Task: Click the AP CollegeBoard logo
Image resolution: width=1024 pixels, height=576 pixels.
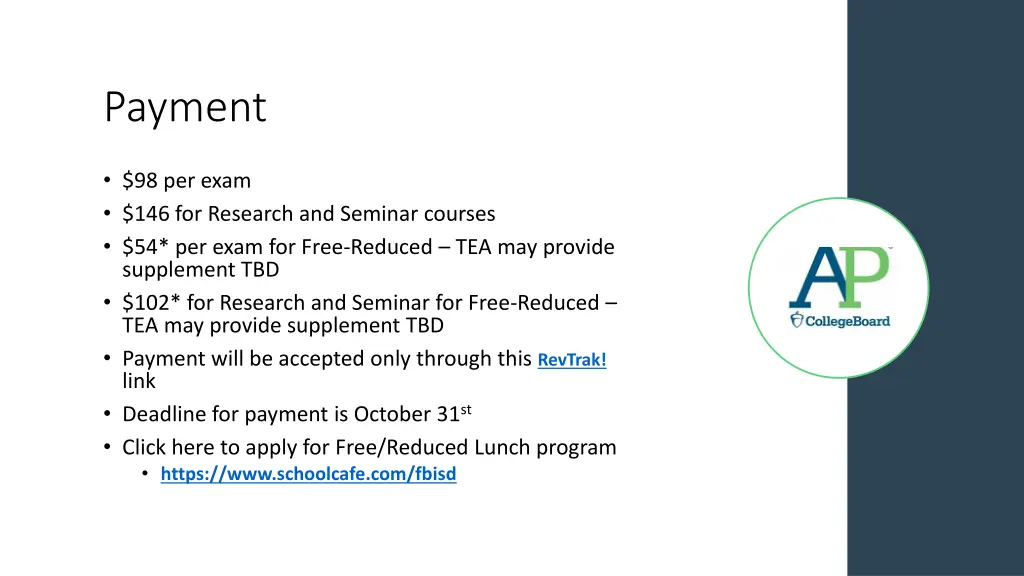Action: [x=839, y=288]
